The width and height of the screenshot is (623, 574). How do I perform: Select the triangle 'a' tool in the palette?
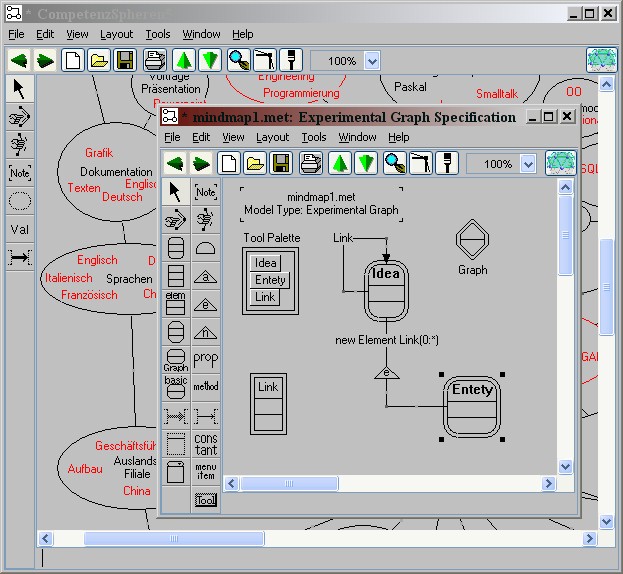point(206,276)
